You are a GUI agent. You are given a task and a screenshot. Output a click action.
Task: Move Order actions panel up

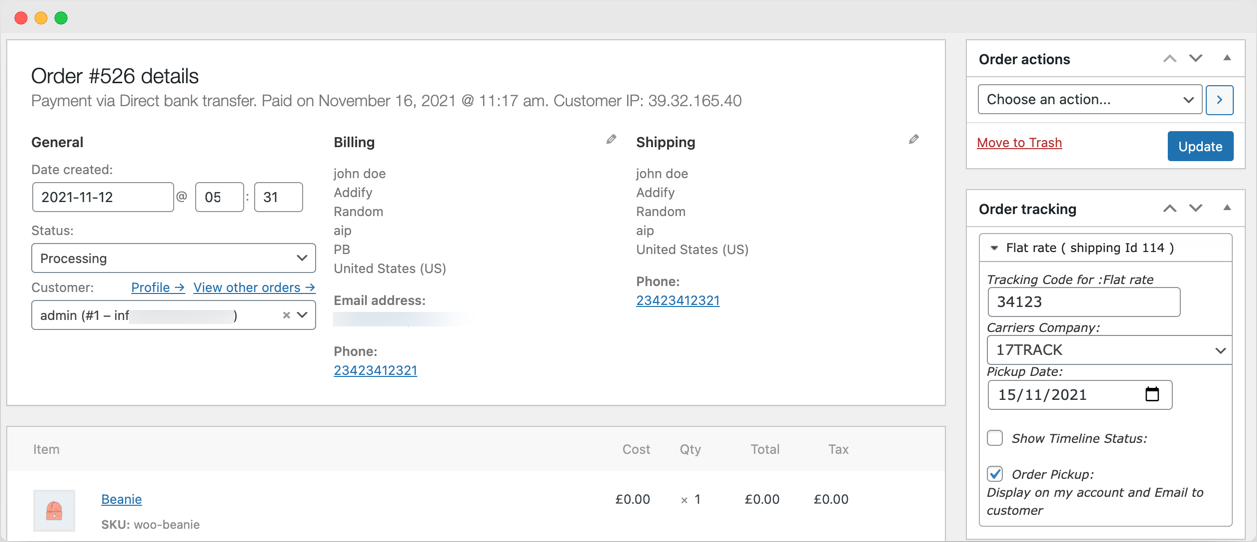tap(1169, 59)
